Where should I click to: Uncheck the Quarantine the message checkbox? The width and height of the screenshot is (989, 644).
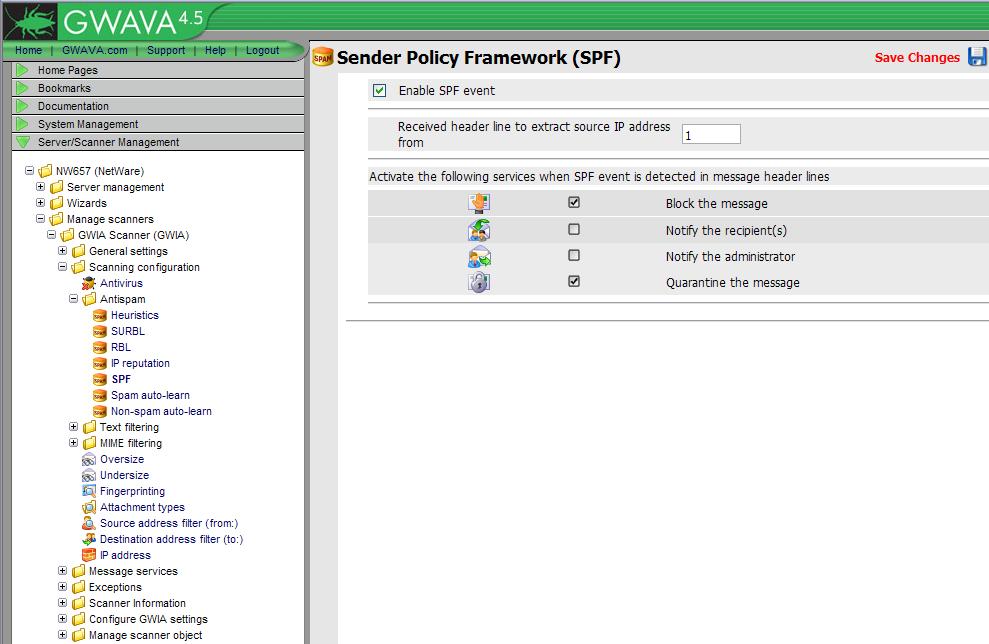point(574,281)
